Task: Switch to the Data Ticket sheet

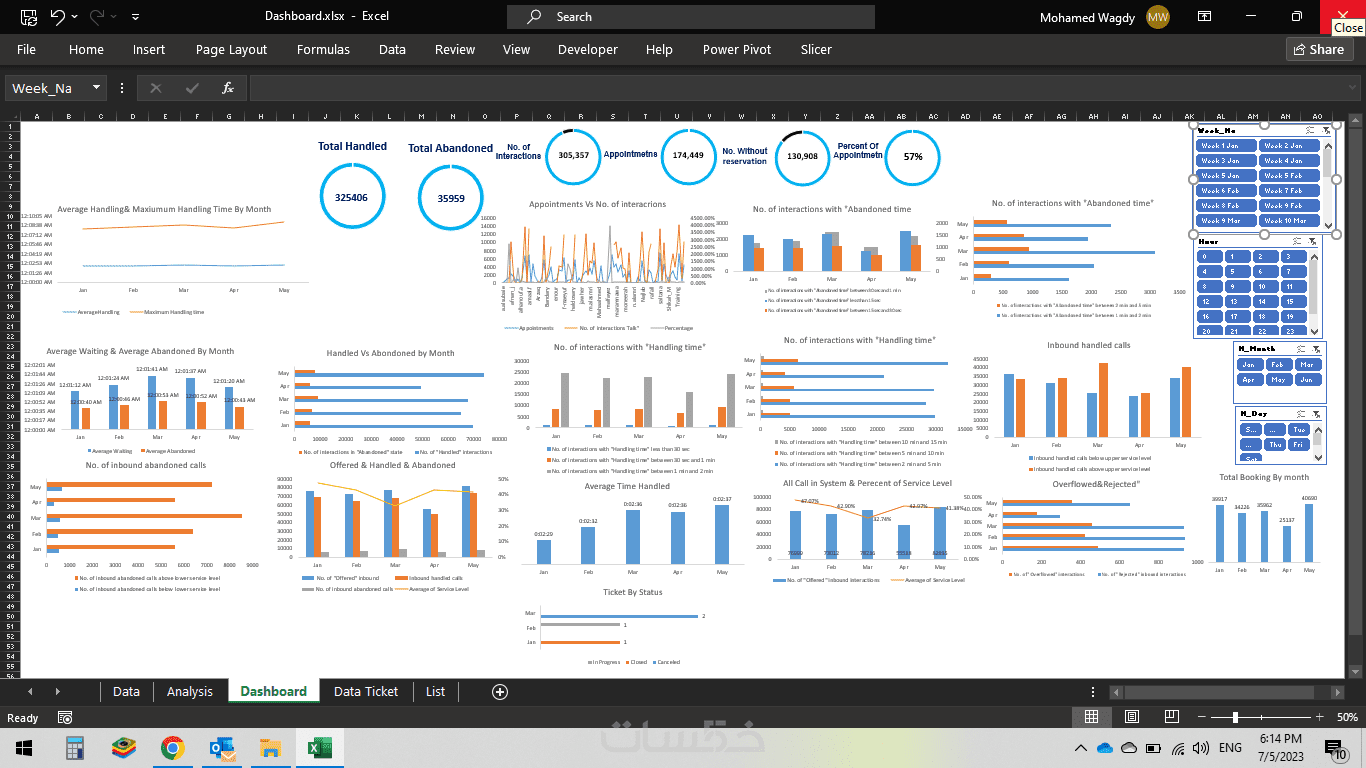Action: [366, 691]
